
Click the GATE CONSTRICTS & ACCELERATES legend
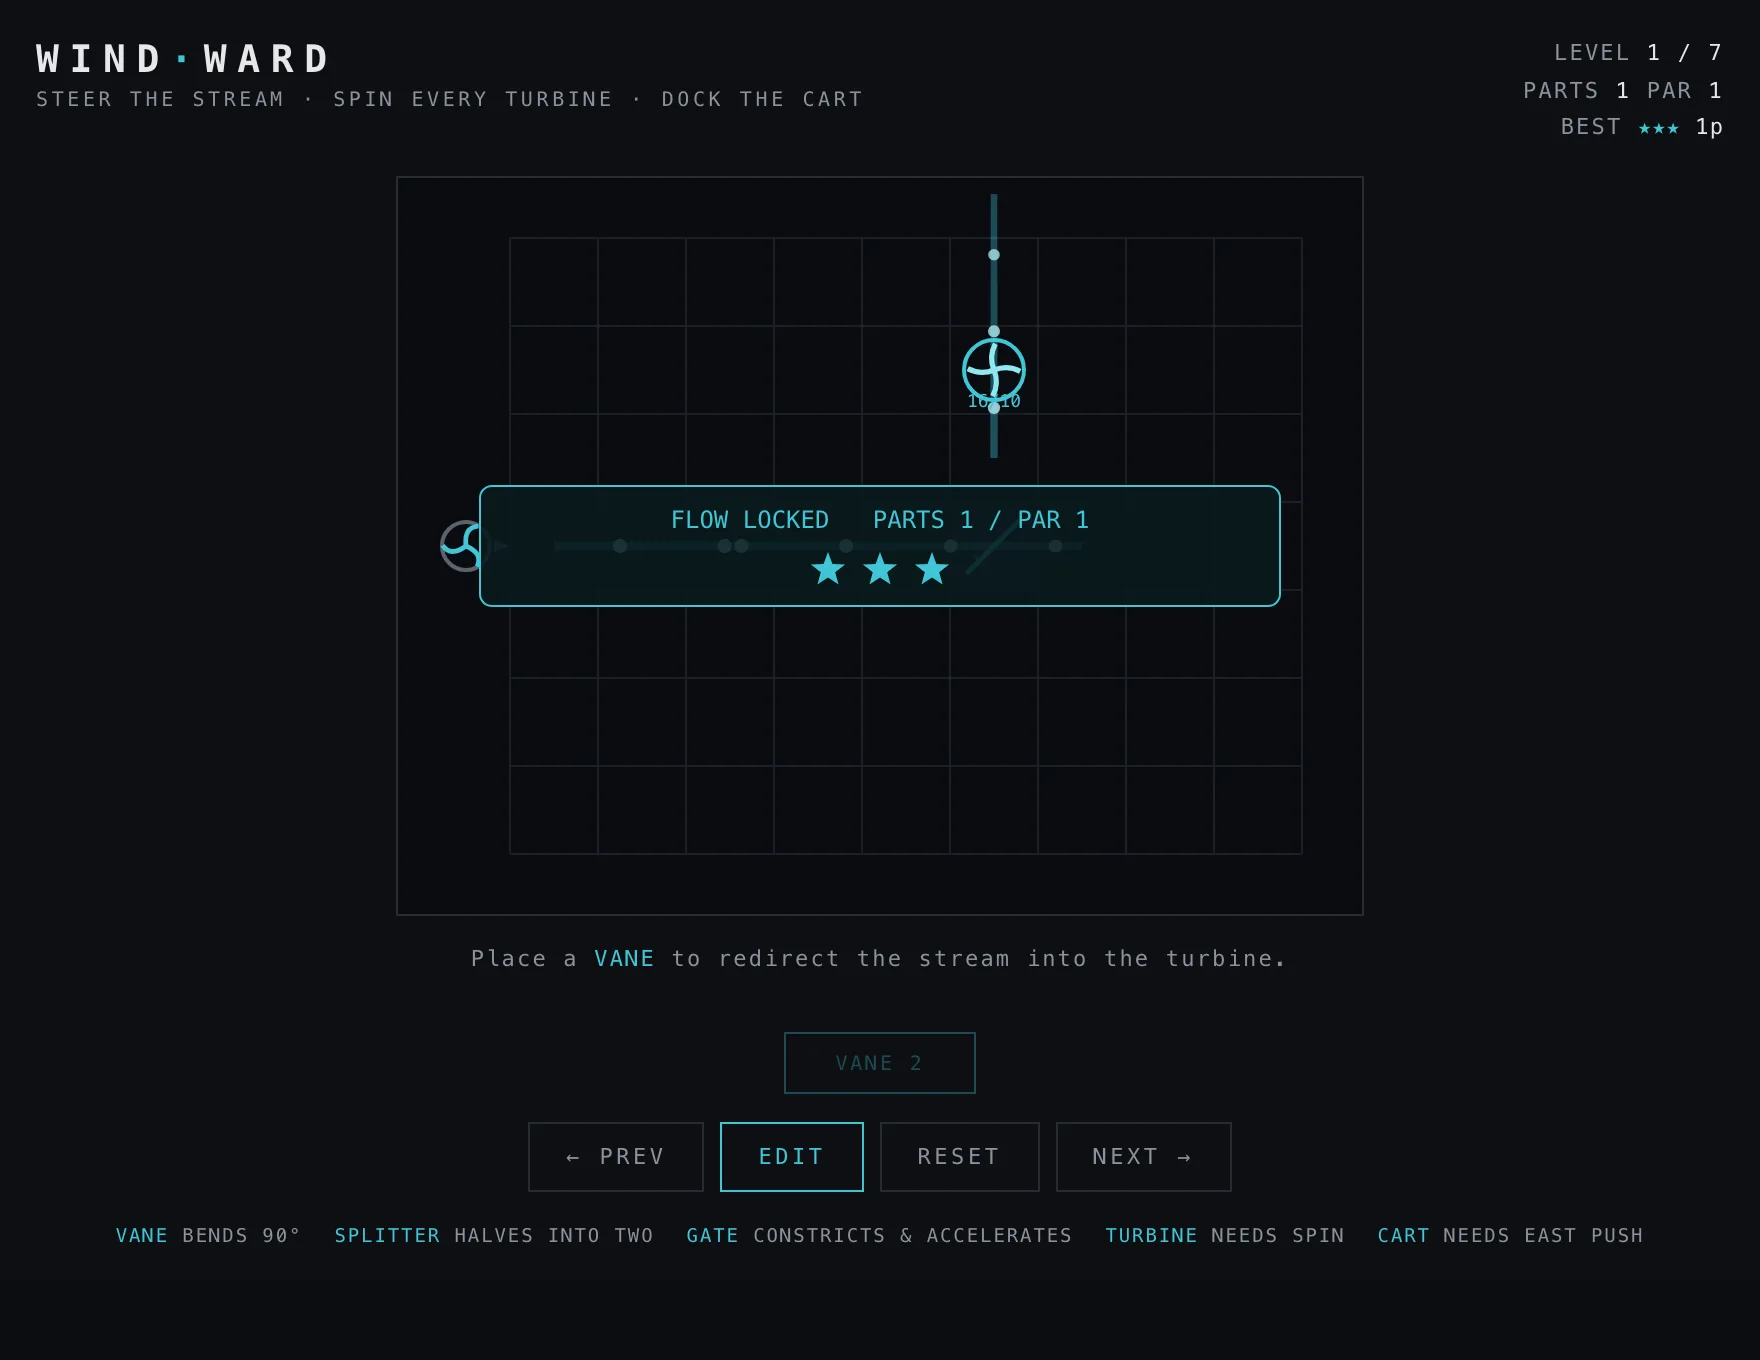pos(879,1236)
